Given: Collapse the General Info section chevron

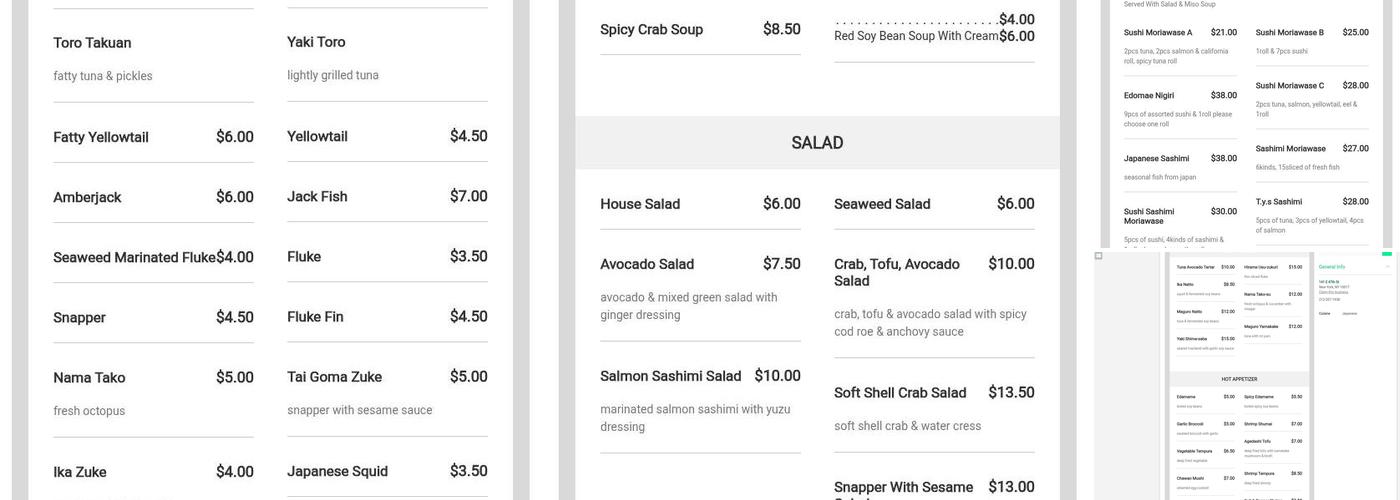Looking at the screenshot, I should point(1387,267).
